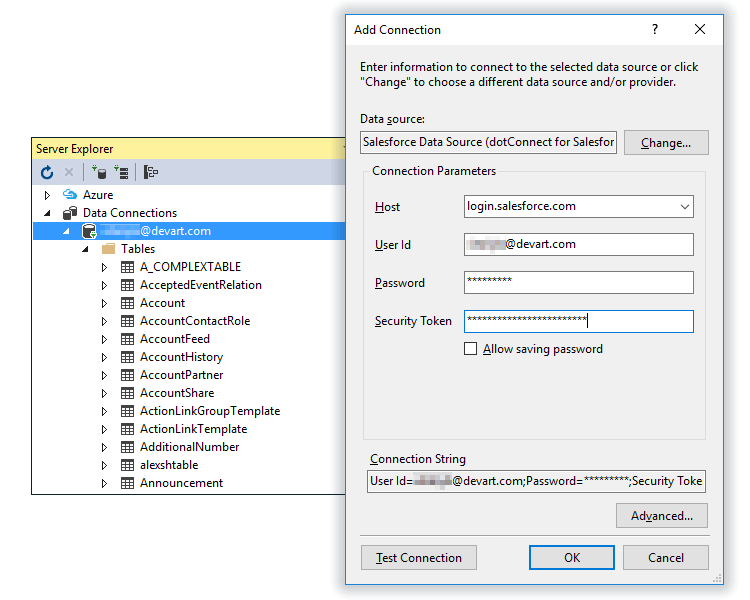This screenshot has height=600, width=750.
Task: Click the Connect to Database toolbar icon
Action: (x=98, y=172)
